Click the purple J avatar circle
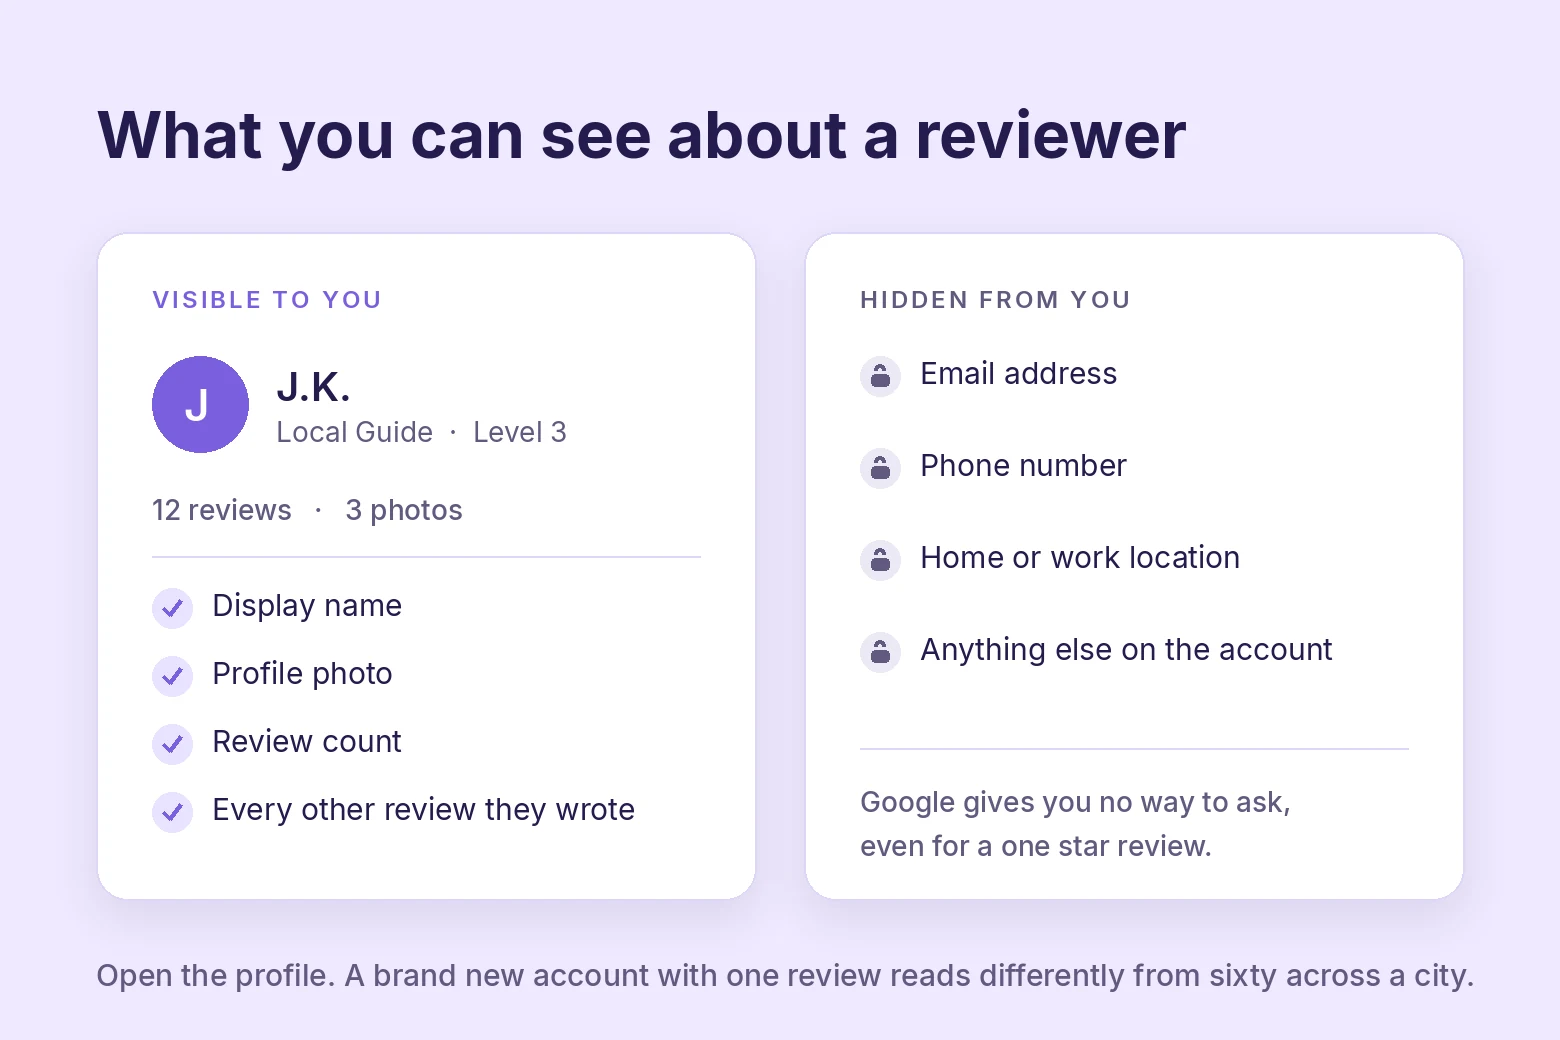This screenshot has height=1040, width=1560. pyautogui.click(x=200, y=404)
